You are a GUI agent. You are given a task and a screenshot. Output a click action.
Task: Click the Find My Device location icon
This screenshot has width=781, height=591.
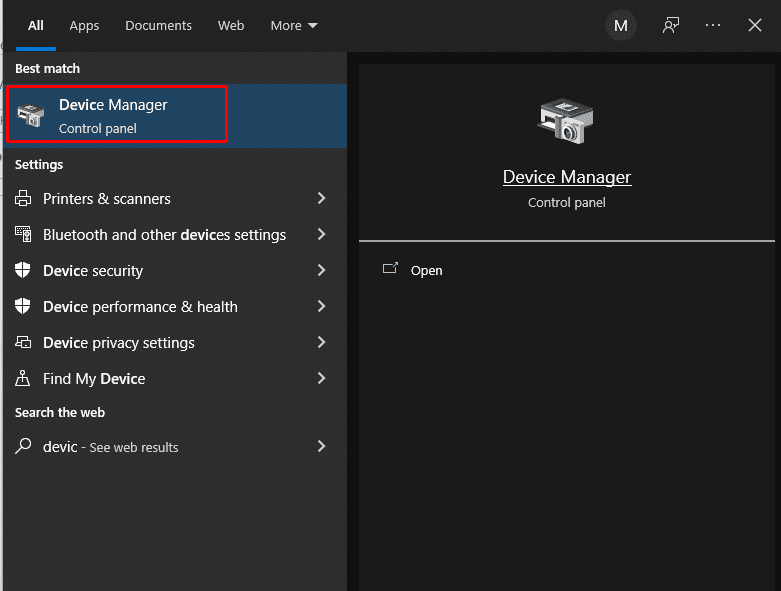[x=22, y=378]
